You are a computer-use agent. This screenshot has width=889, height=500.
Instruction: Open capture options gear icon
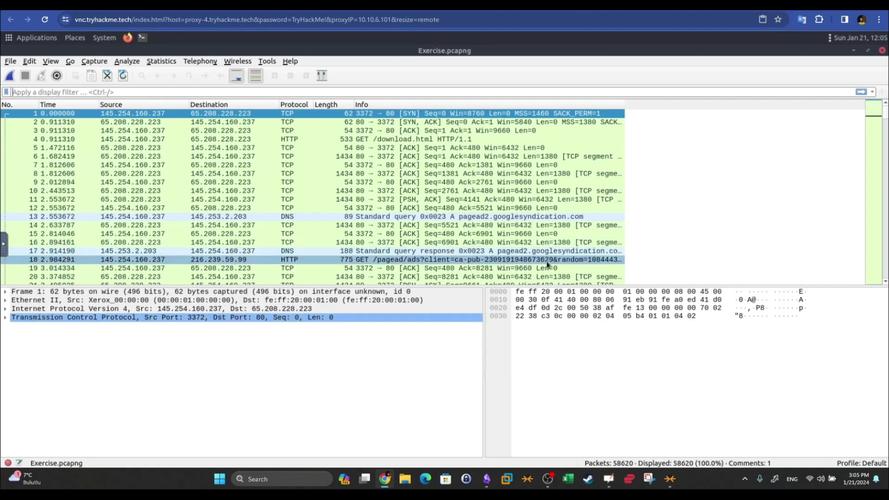57,76
